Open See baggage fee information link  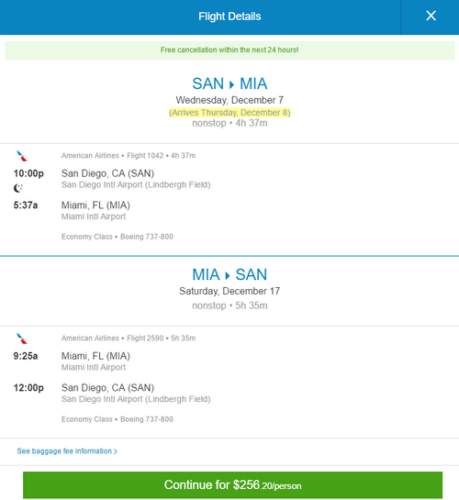(67, 451)
